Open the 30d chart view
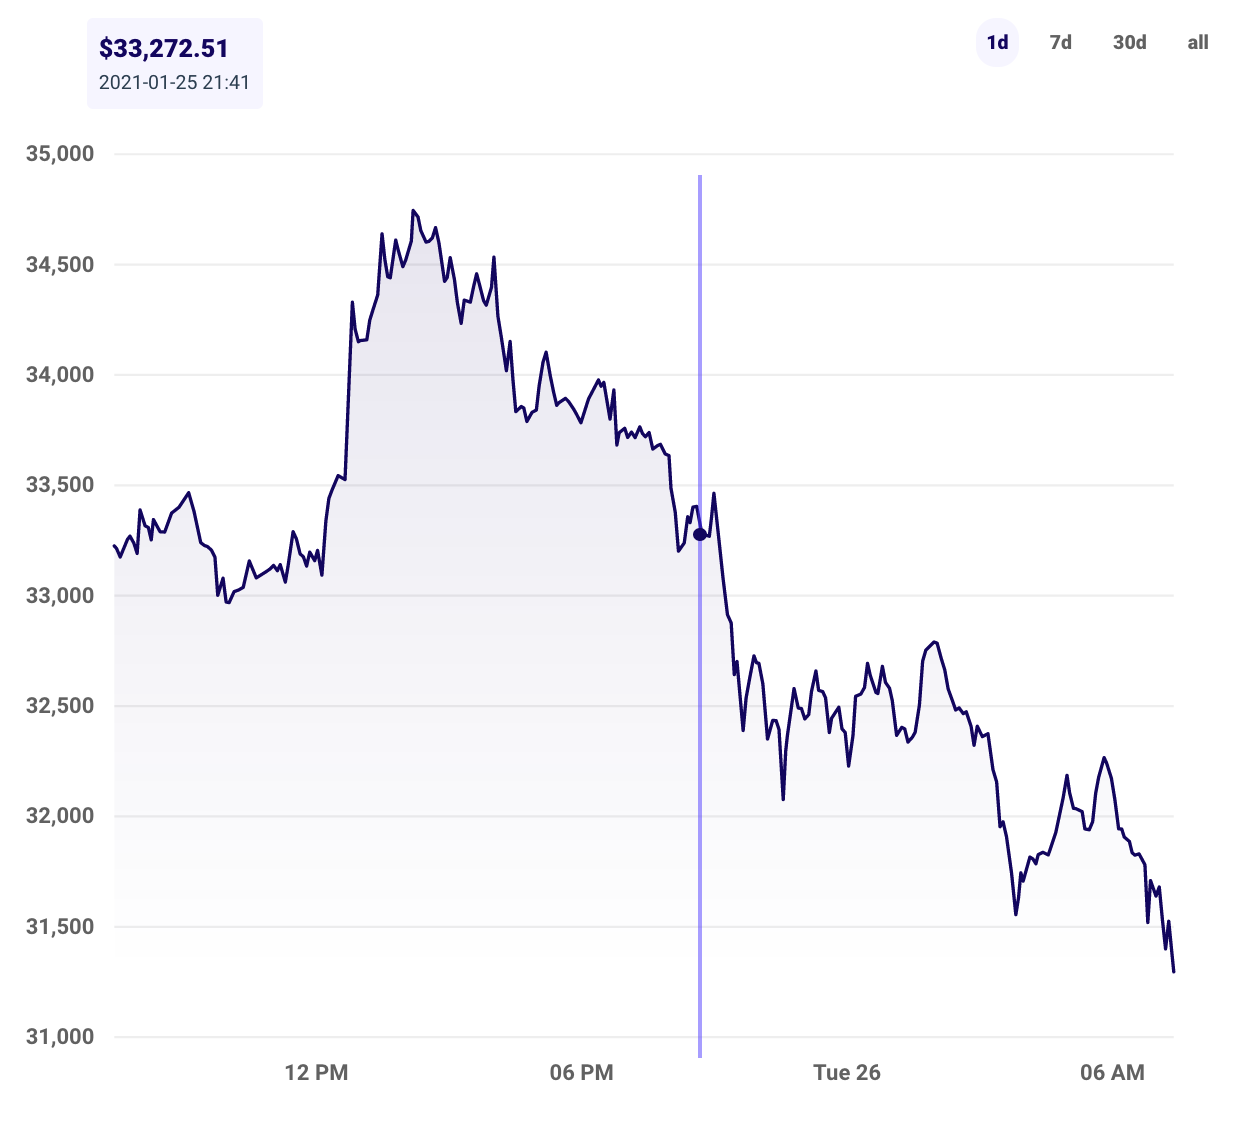This screenshot has width=1260, height=1122. (x=1129, y=43)
